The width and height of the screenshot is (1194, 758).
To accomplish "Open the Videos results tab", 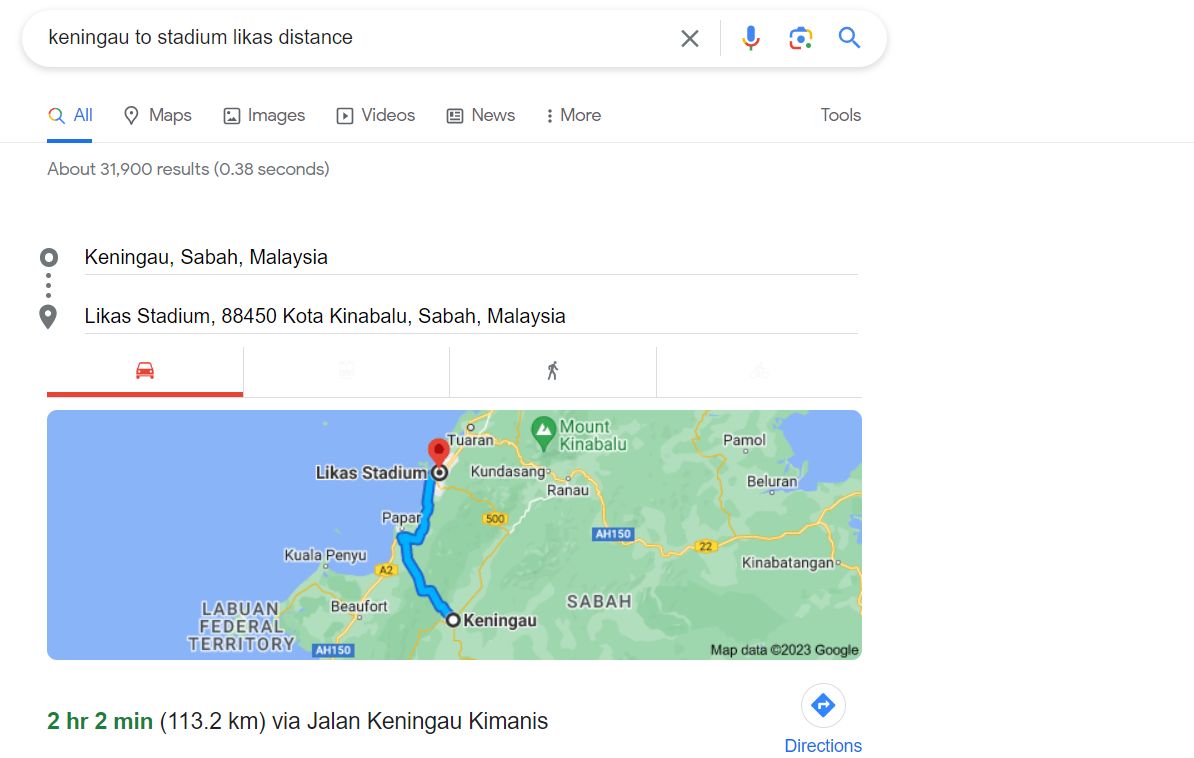I will [x=376, y=115].
